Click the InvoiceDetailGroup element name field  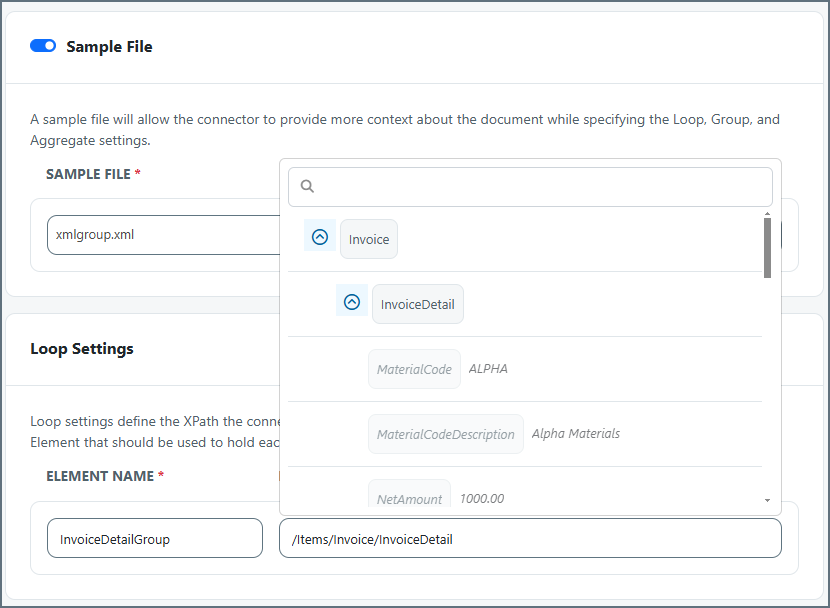154,538
